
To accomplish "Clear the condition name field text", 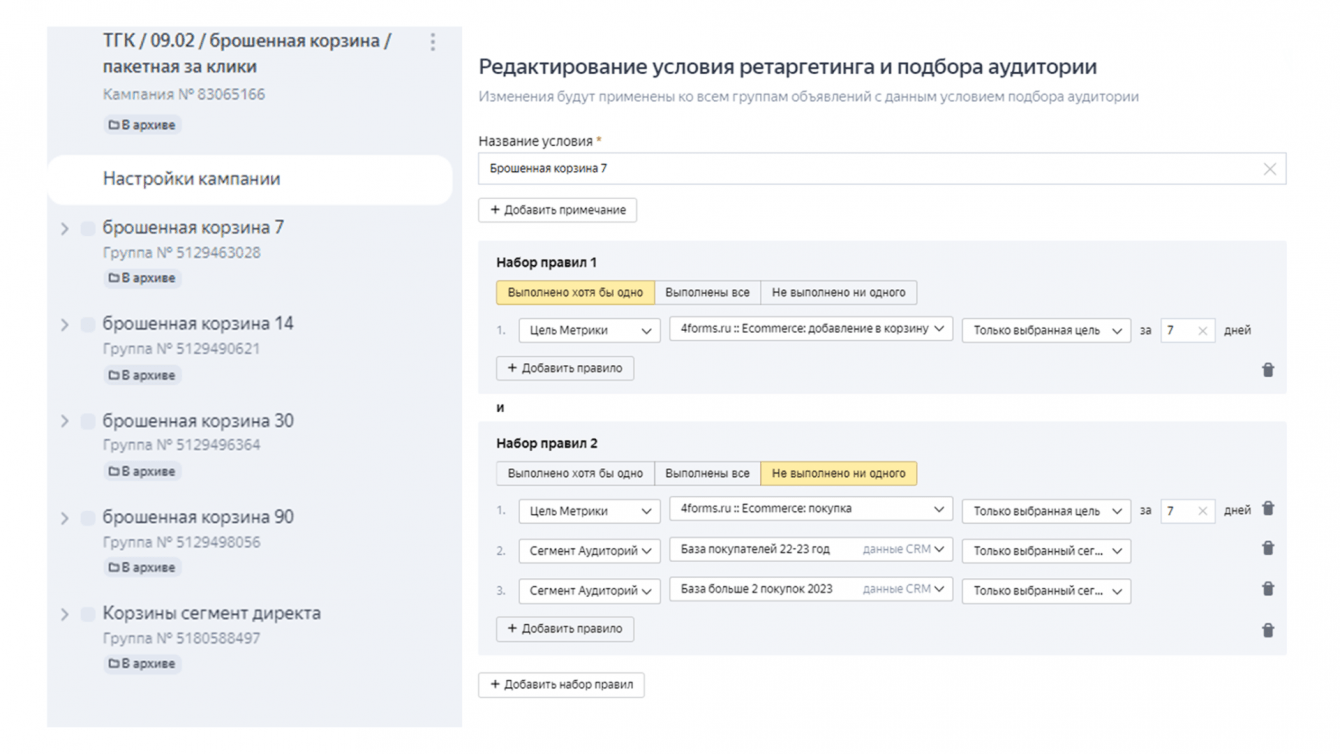I will (x=1269, y=169).
